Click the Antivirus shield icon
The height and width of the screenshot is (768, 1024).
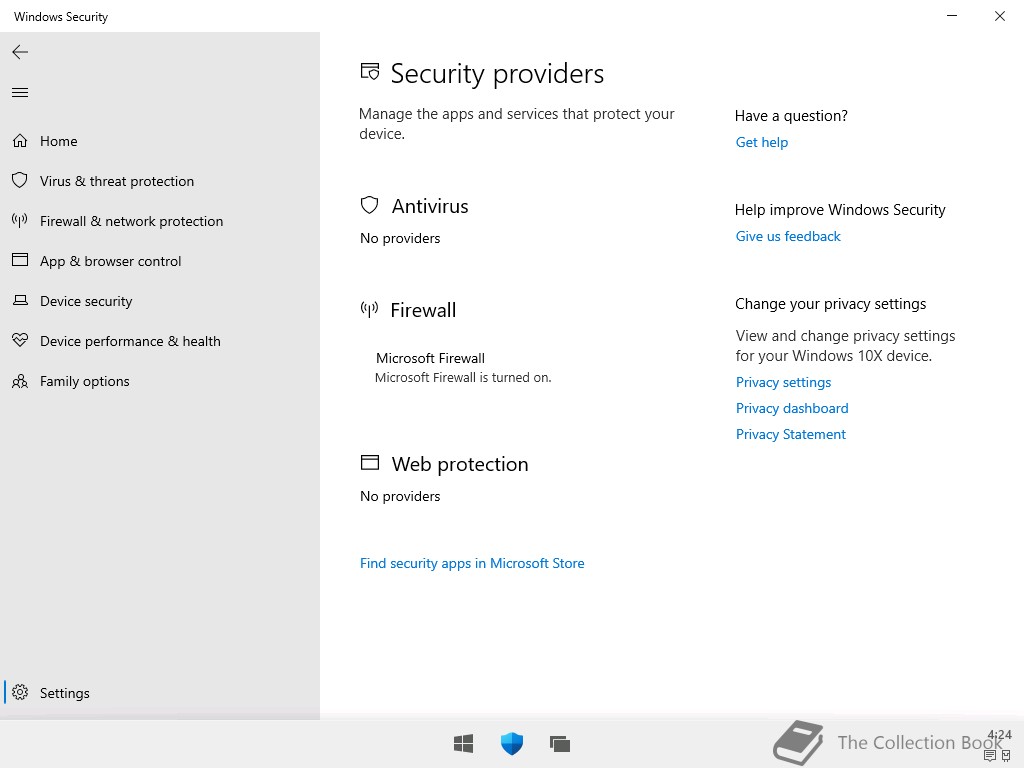(370, 205)
